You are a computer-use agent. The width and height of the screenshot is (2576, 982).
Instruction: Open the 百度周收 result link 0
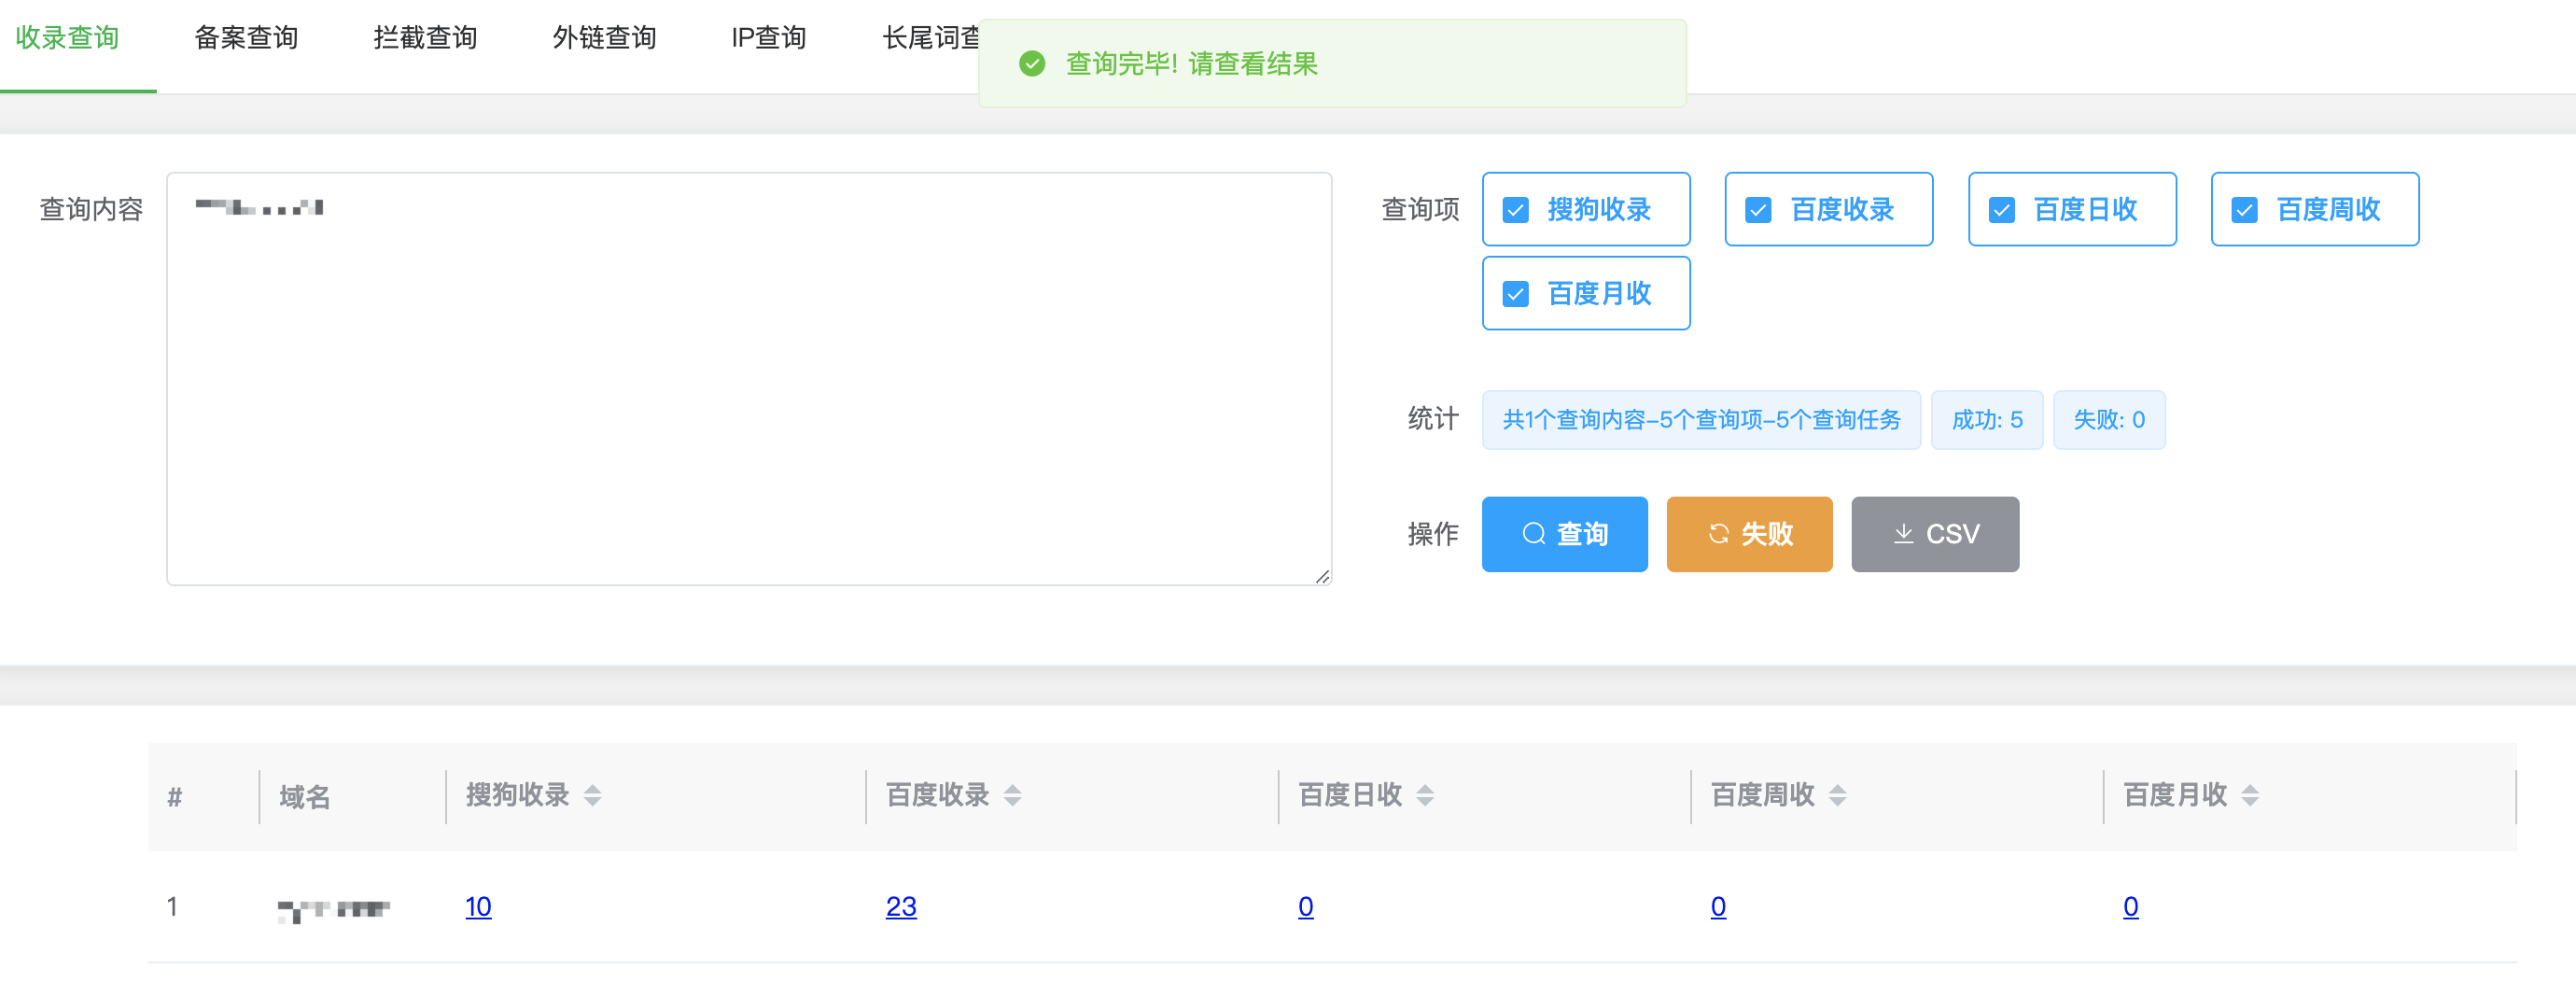point(1718,907)
